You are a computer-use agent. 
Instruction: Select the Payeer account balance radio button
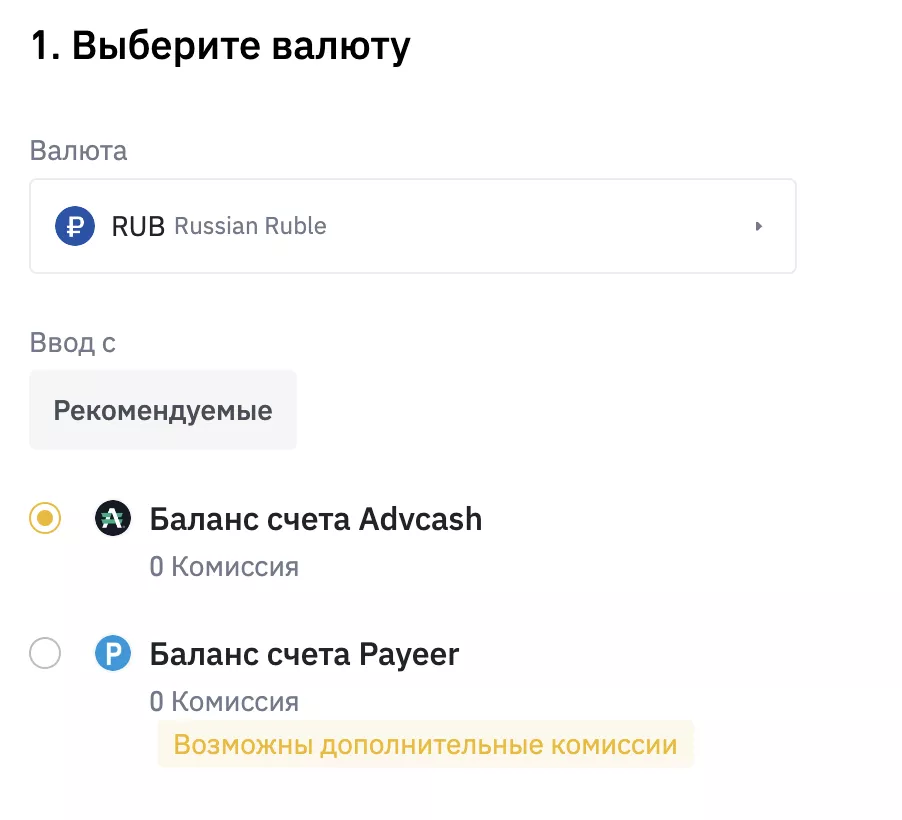(44, 653)
